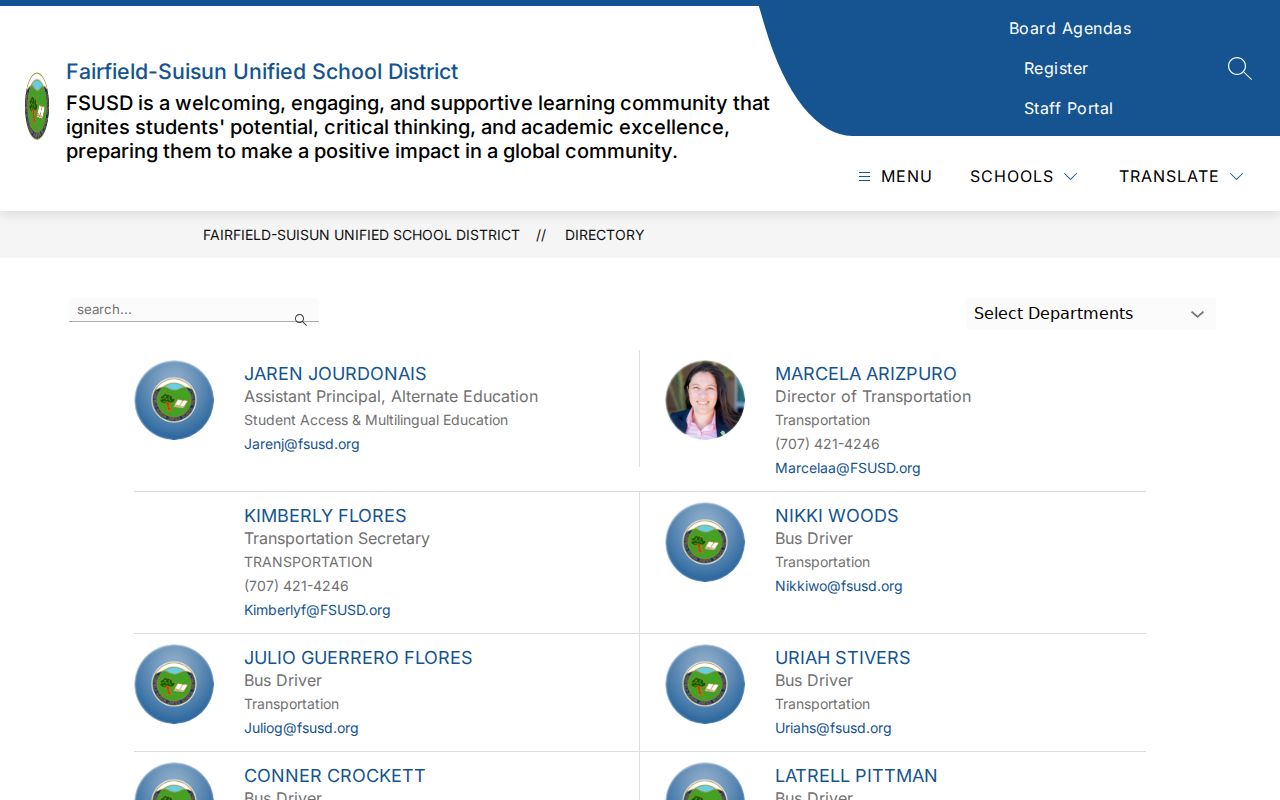1280x800 pixels.
Task: Click 'Transportation Secretary' title text
Action: (337, 538)
